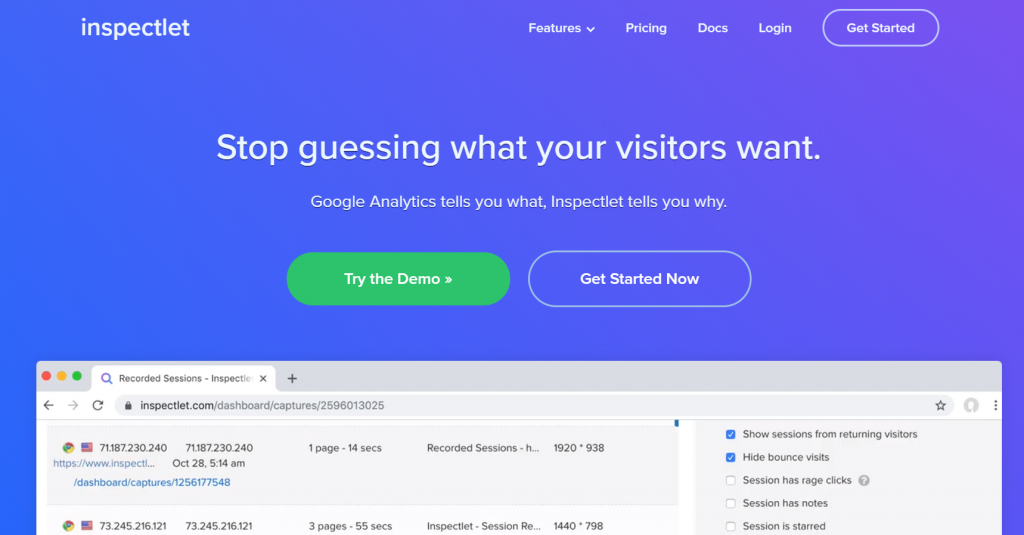Click the 'Oct 28, 5:14 am' timestamp
This screenshot has width=1024, height=535.
(x=208, y=463)
